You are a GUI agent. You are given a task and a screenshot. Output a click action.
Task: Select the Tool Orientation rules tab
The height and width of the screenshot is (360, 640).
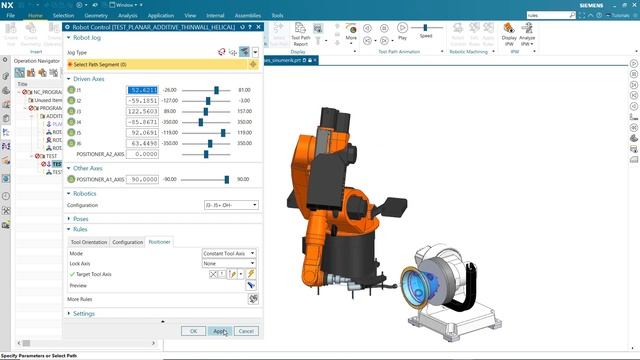[89, 242]
